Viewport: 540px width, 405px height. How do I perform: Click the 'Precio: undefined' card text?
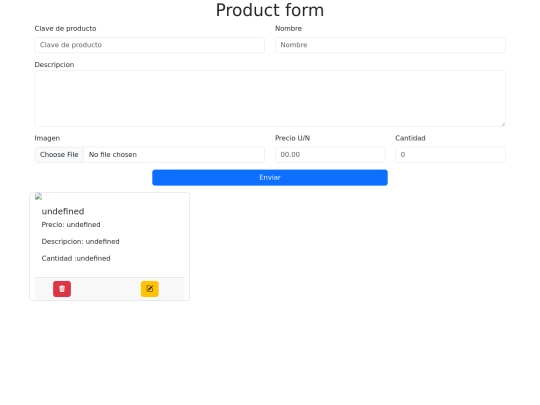point(71,225)
